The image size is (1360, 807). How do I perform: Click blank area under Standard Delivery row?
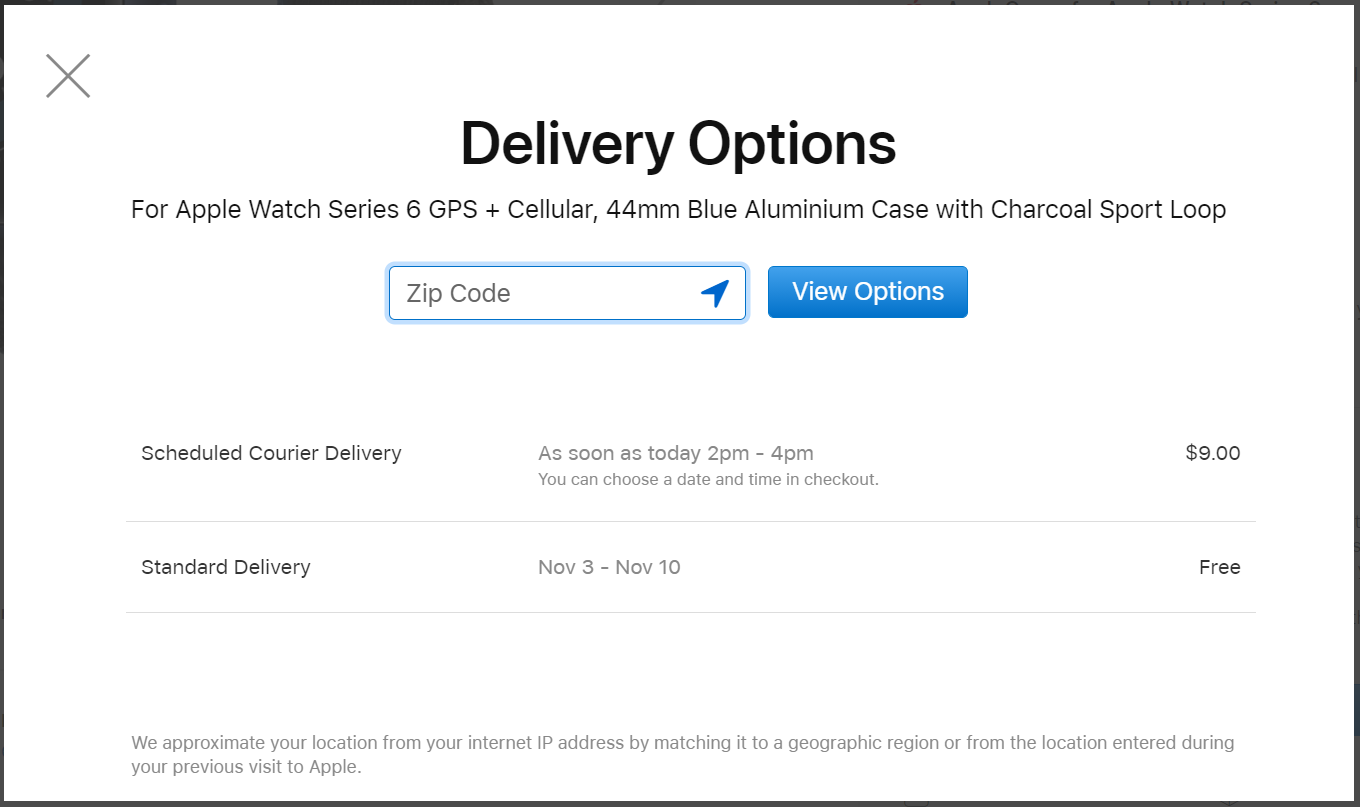691,670
